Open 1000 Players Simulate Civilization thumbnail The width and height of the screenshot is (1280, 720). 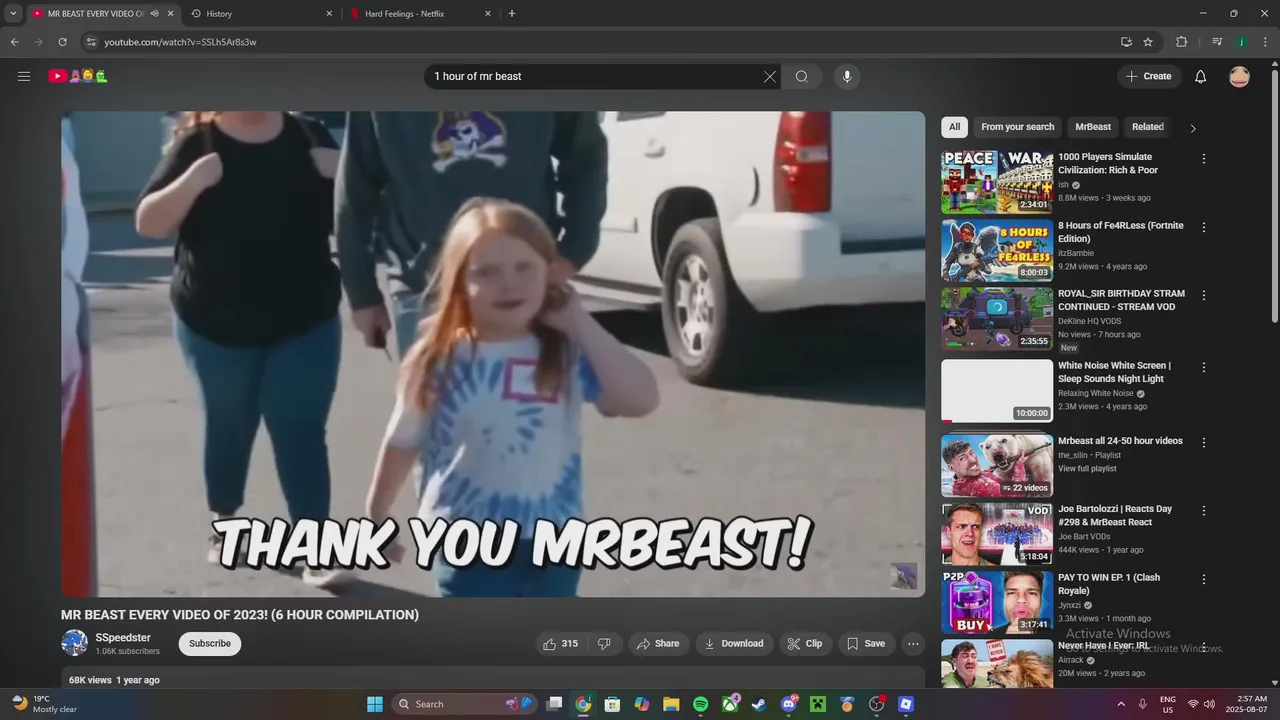tap(997, 182)
